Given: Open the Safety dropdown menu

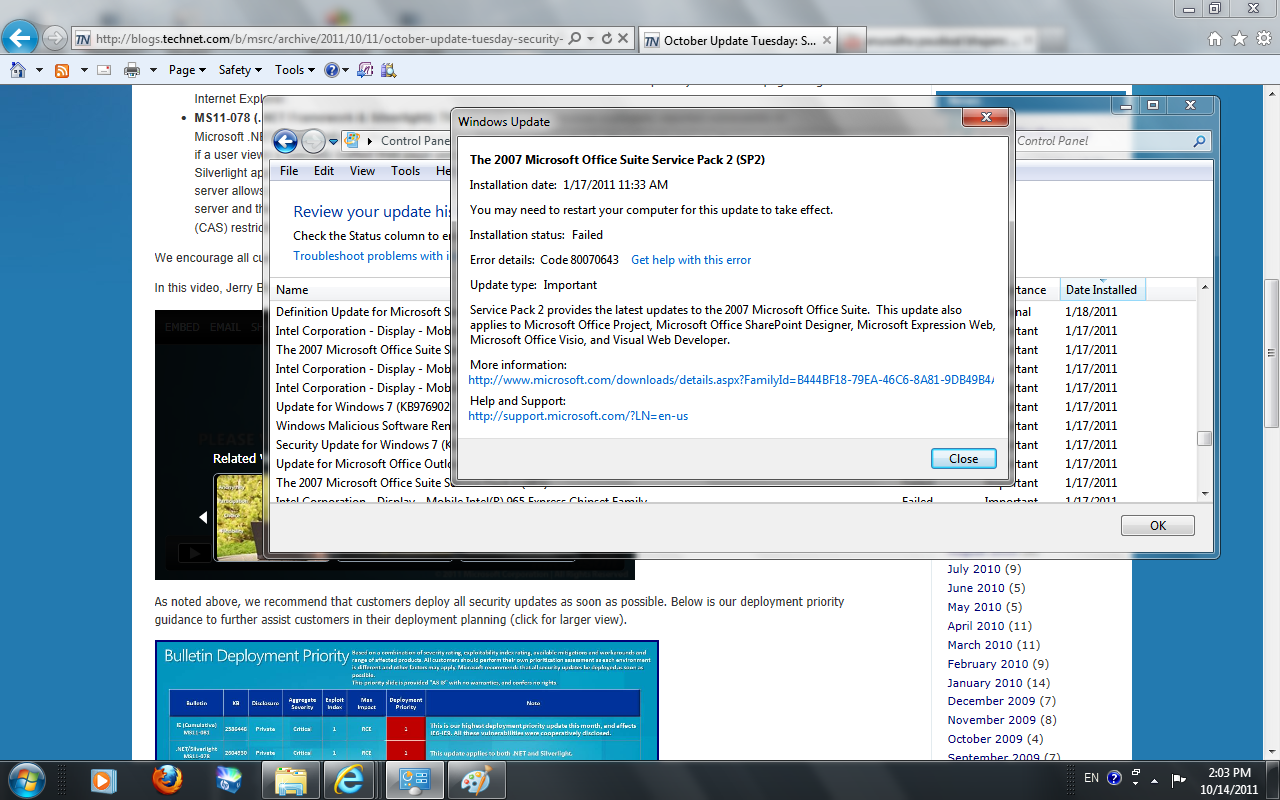Looking at the screenshot, I should 240,70.
